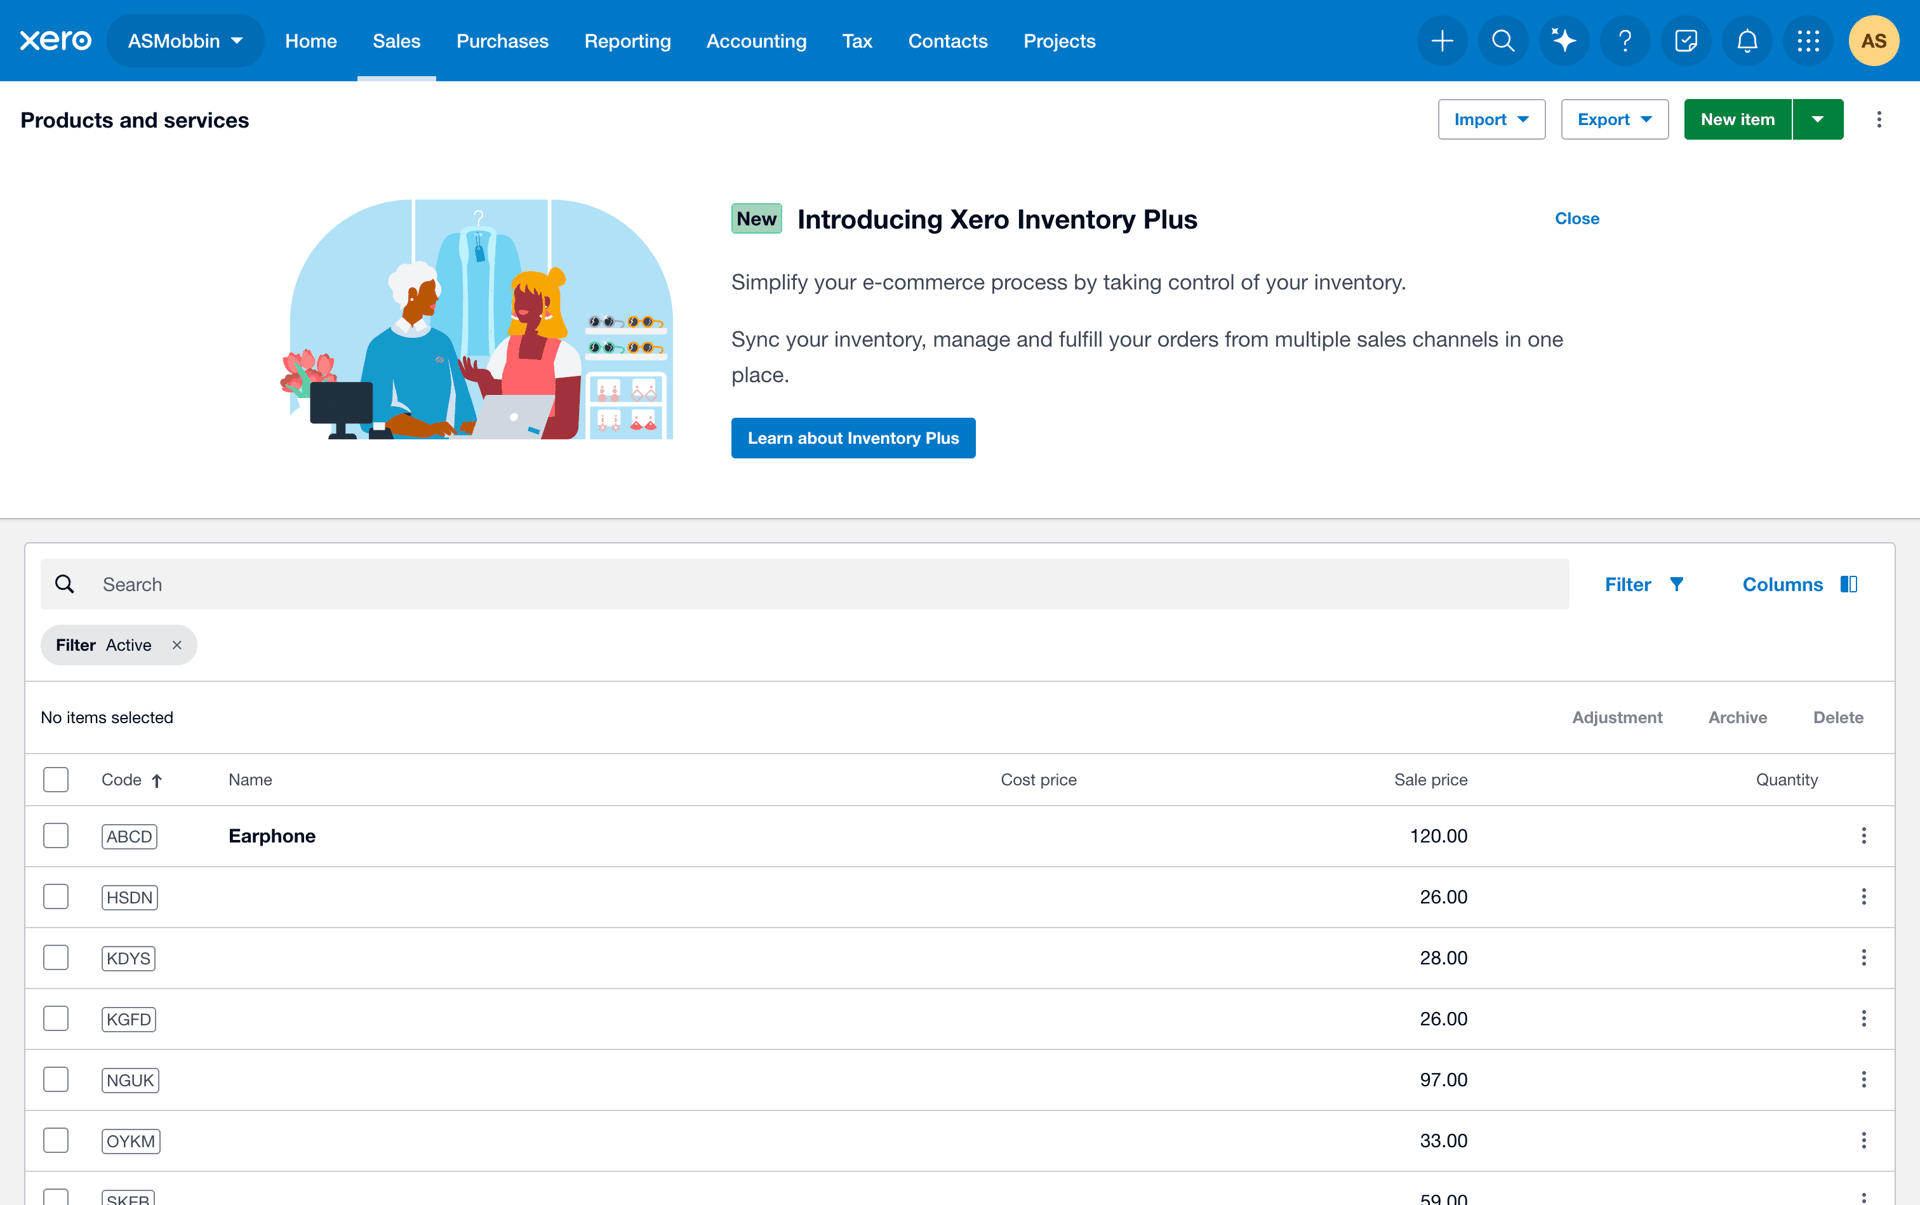
Task: Click the Xero logo
Action: pos(56,40)
